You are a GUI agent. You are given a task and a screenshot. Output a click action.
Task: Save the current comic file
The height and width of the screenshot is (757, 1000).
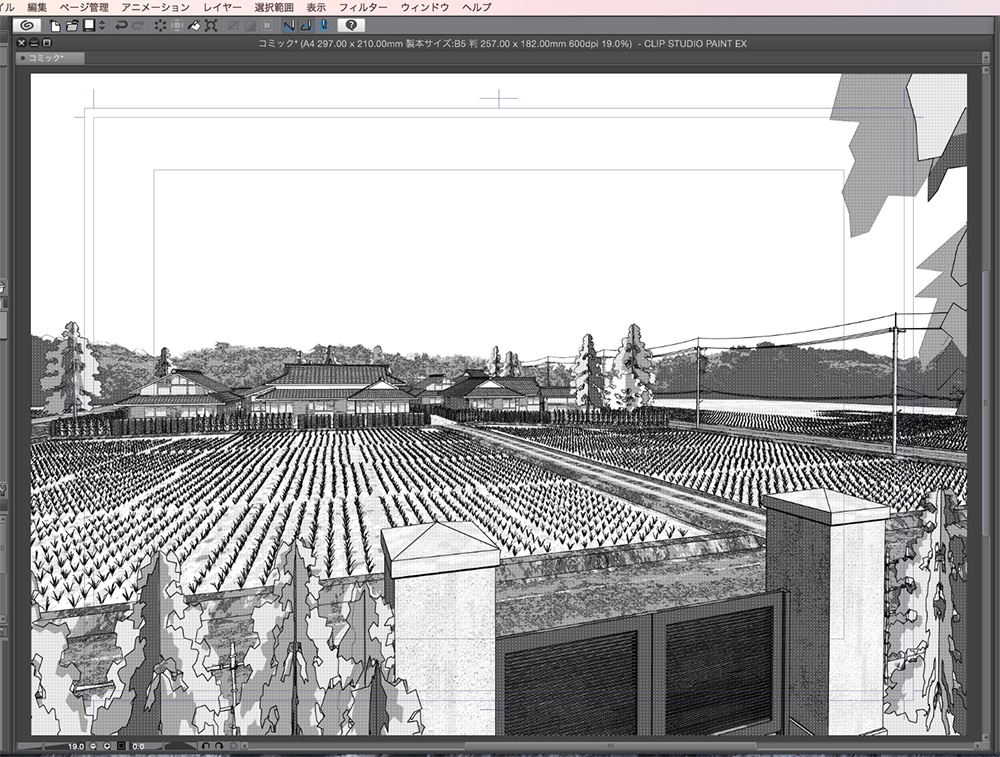pos(89,26)
